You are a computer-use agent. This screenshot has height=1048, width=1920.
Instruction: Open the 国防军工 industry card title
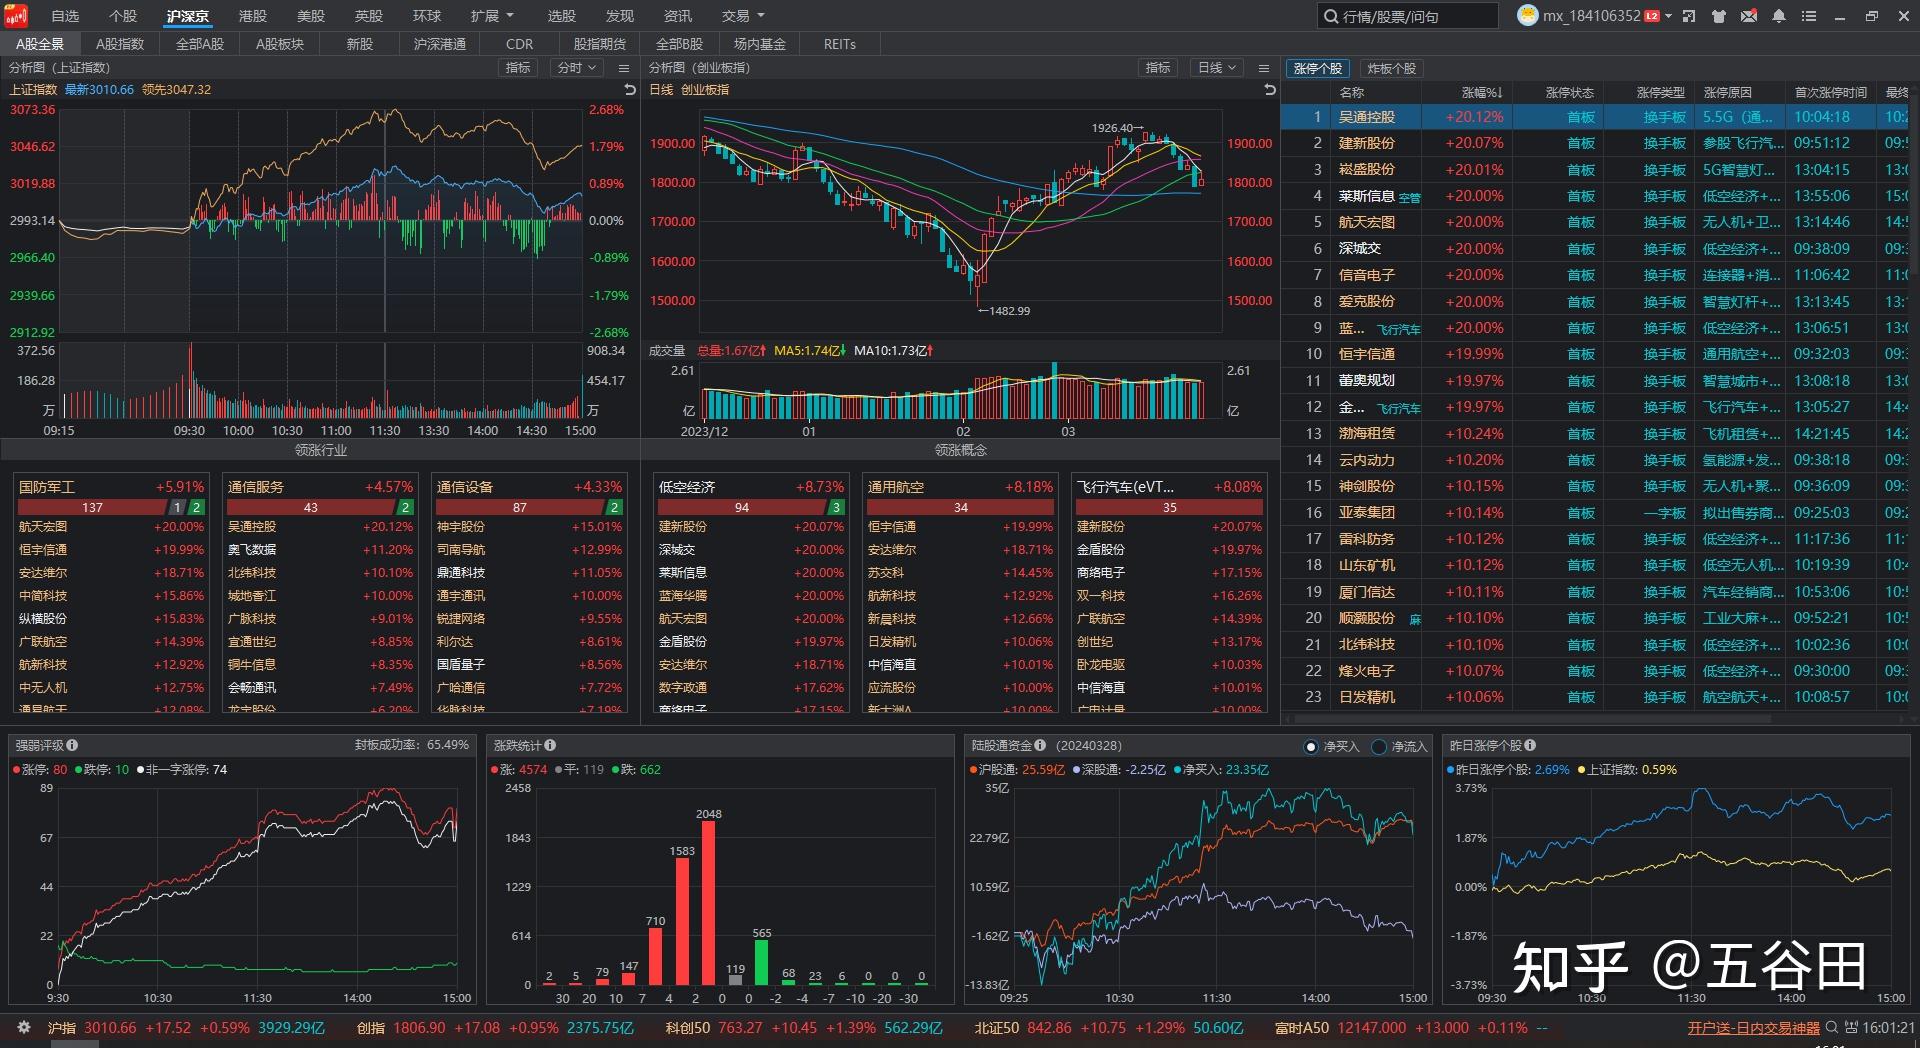click(47, 487)
